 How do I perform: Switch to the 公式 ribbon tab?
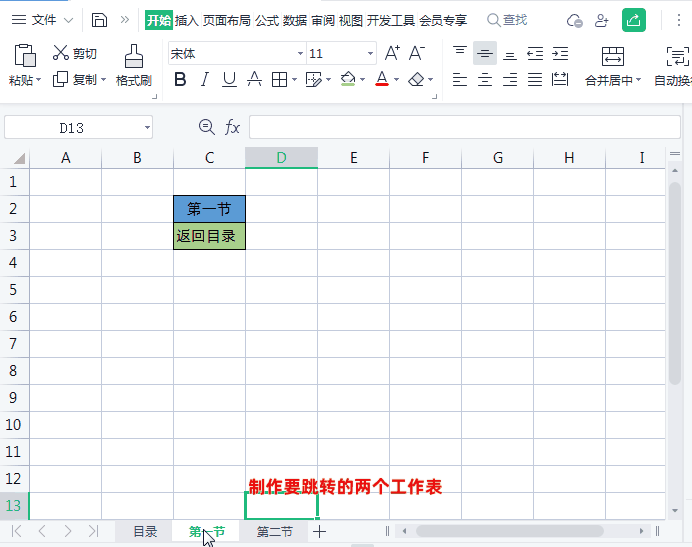tap(267, 20)
